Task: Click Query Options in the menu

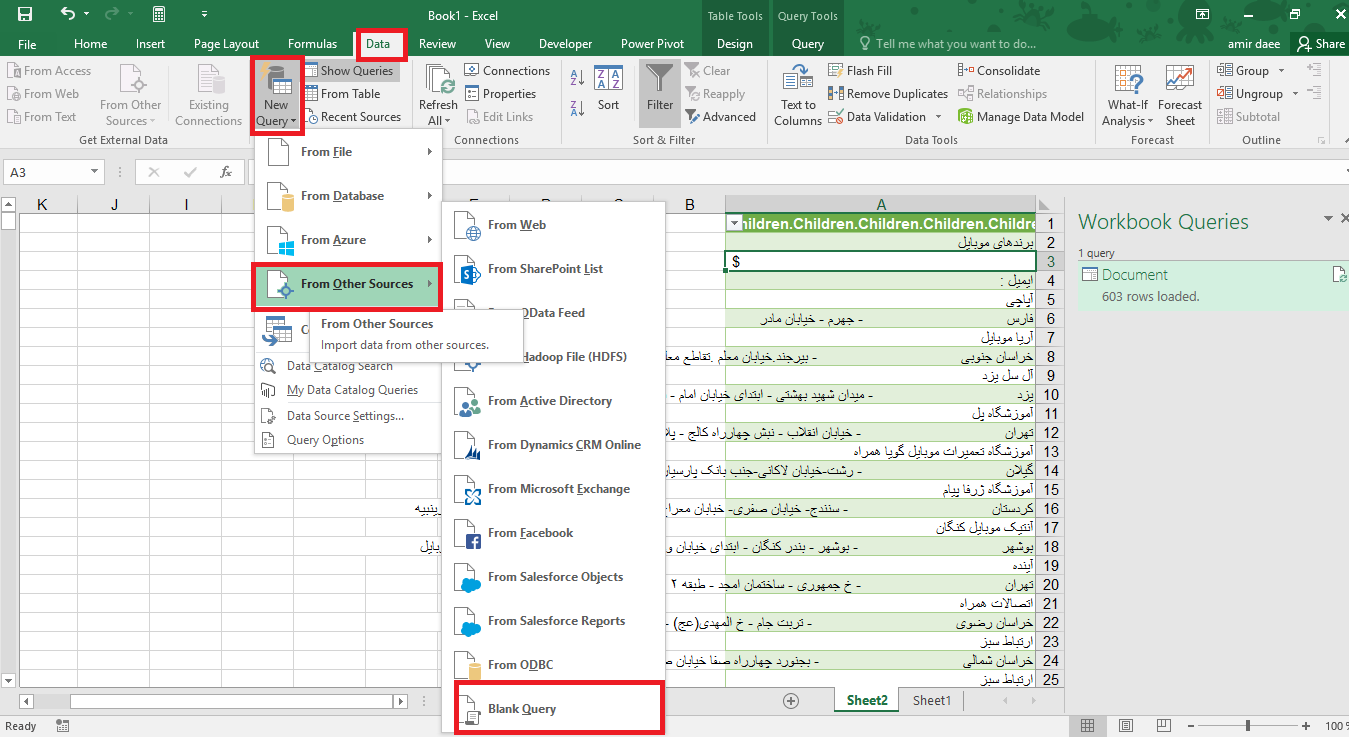Action: 325,440
